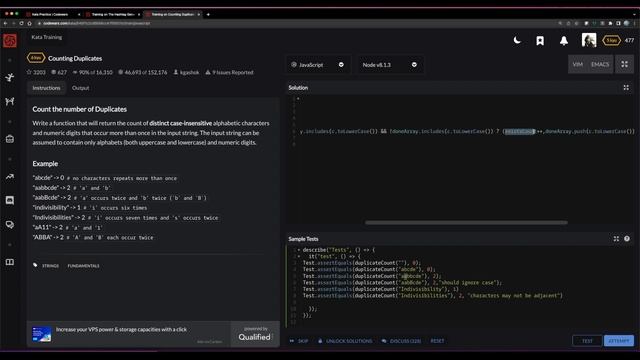Viewport: 640px width, 360px height.
Task: Open the Kata practice karate icon in the sidebar
Action: pyautogui.click(x=10, y=77)
